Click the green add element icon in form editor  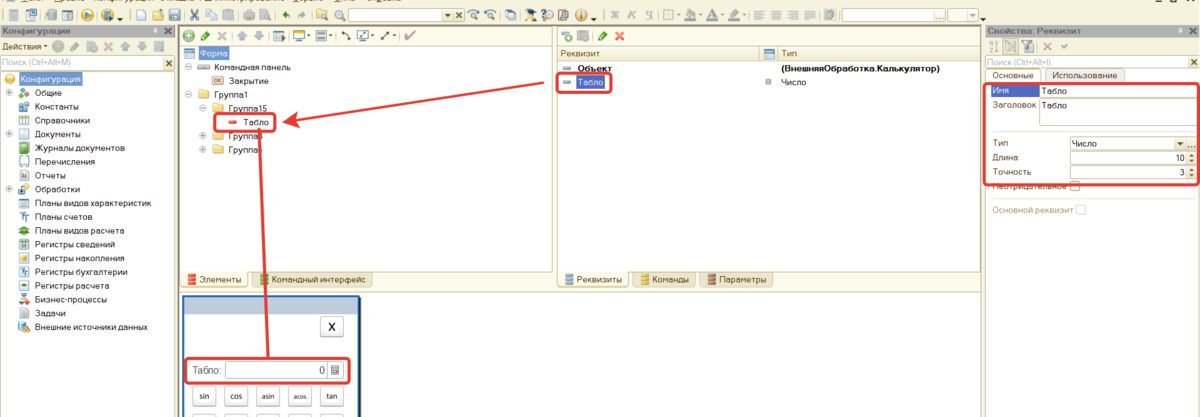188,36
